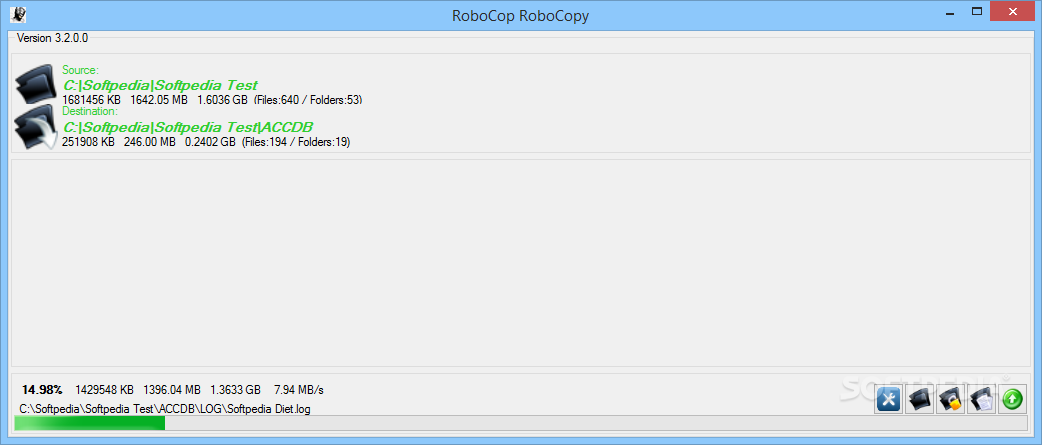The image size is (1042, 445).
Task: Click source size 1.6036 GB
Action: 222,100
